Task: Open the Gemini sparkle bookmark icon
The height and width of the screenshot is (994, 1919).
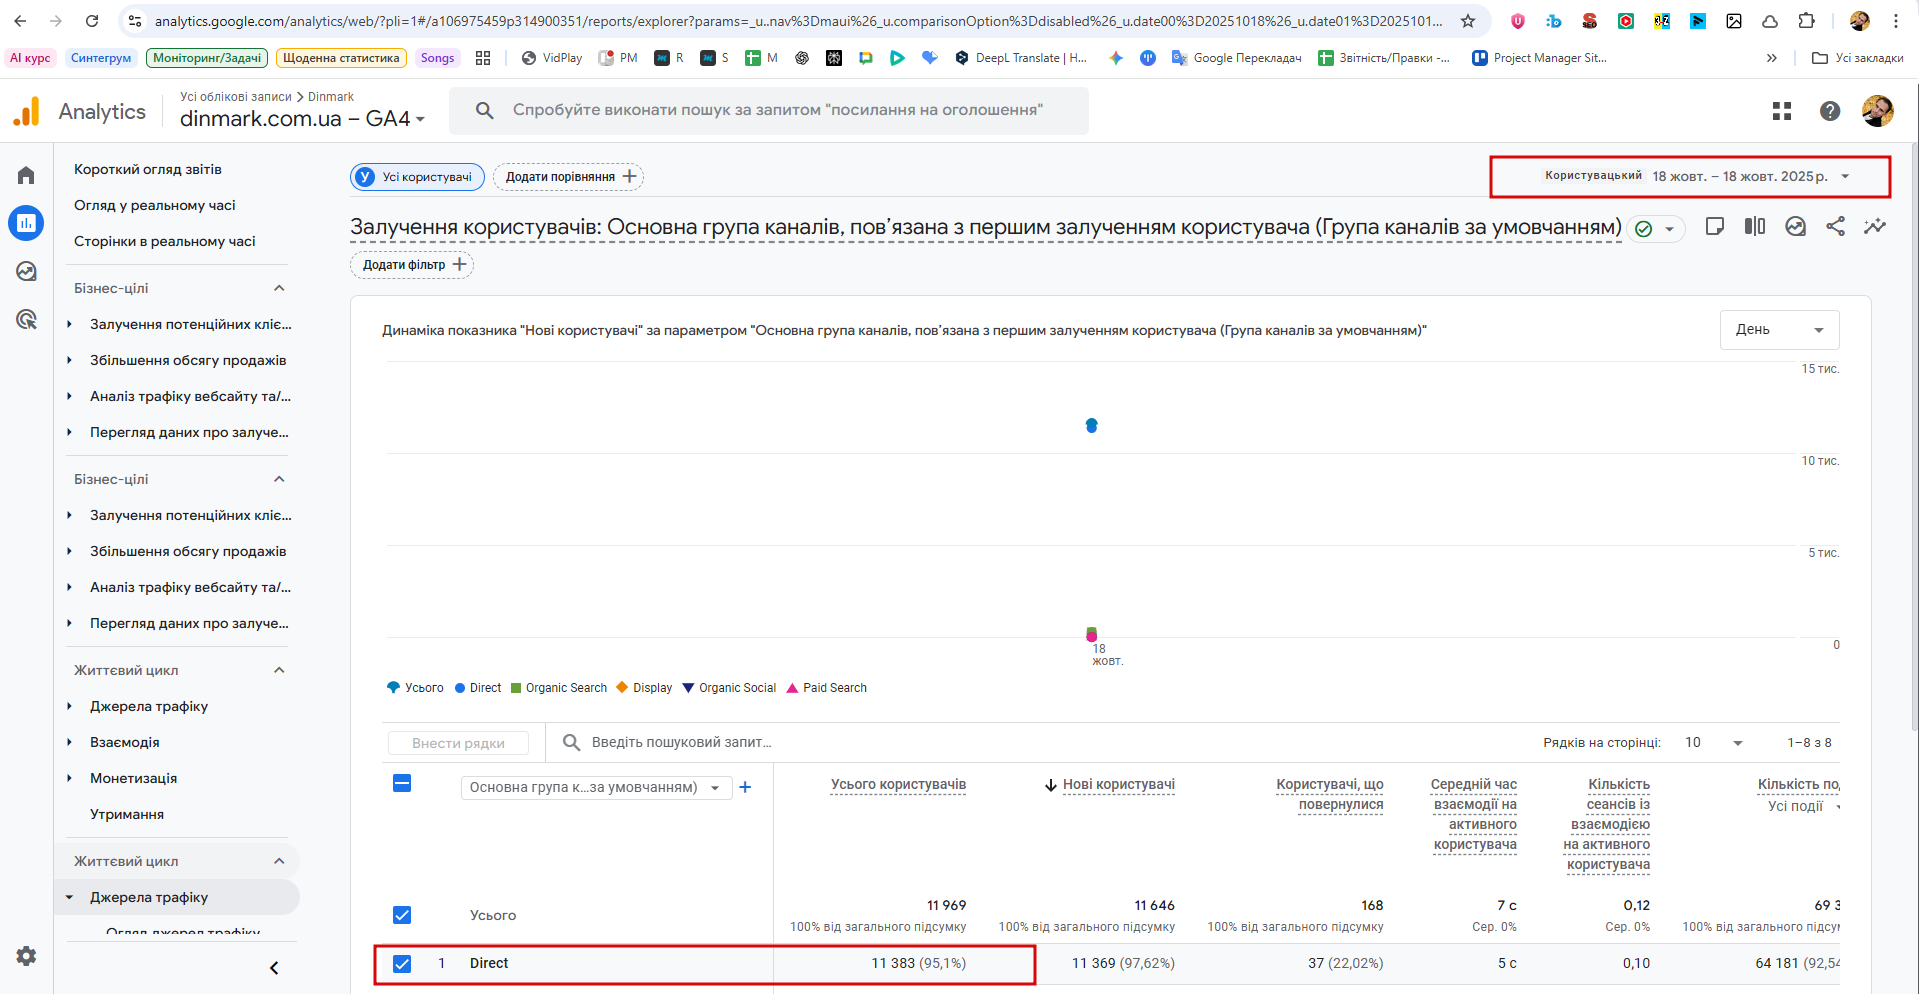Action: pyautogui.click(x=1116, y=58)
